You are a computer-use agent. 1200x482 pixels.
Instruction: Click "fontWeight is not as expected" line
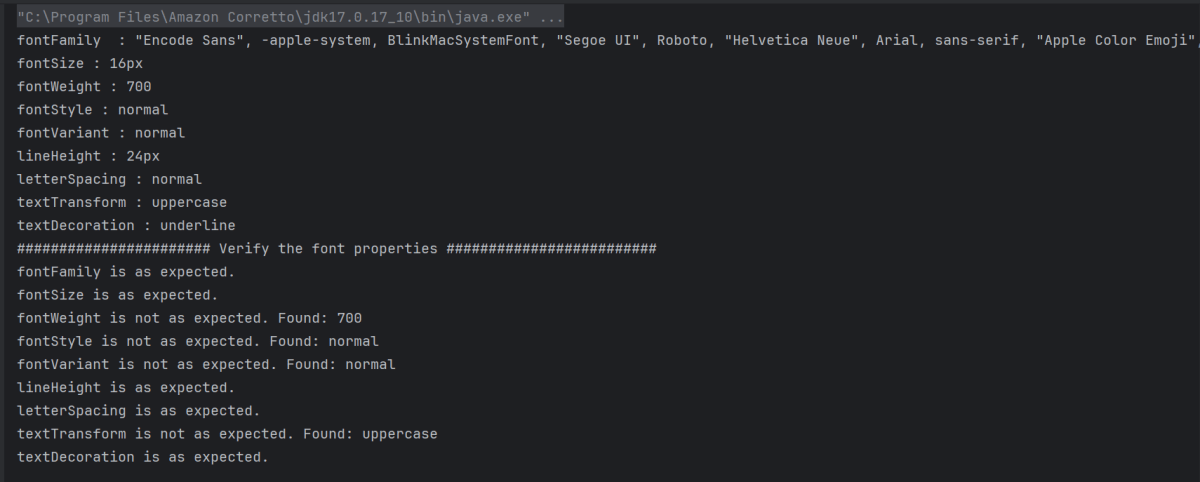(x=189, y=318)
